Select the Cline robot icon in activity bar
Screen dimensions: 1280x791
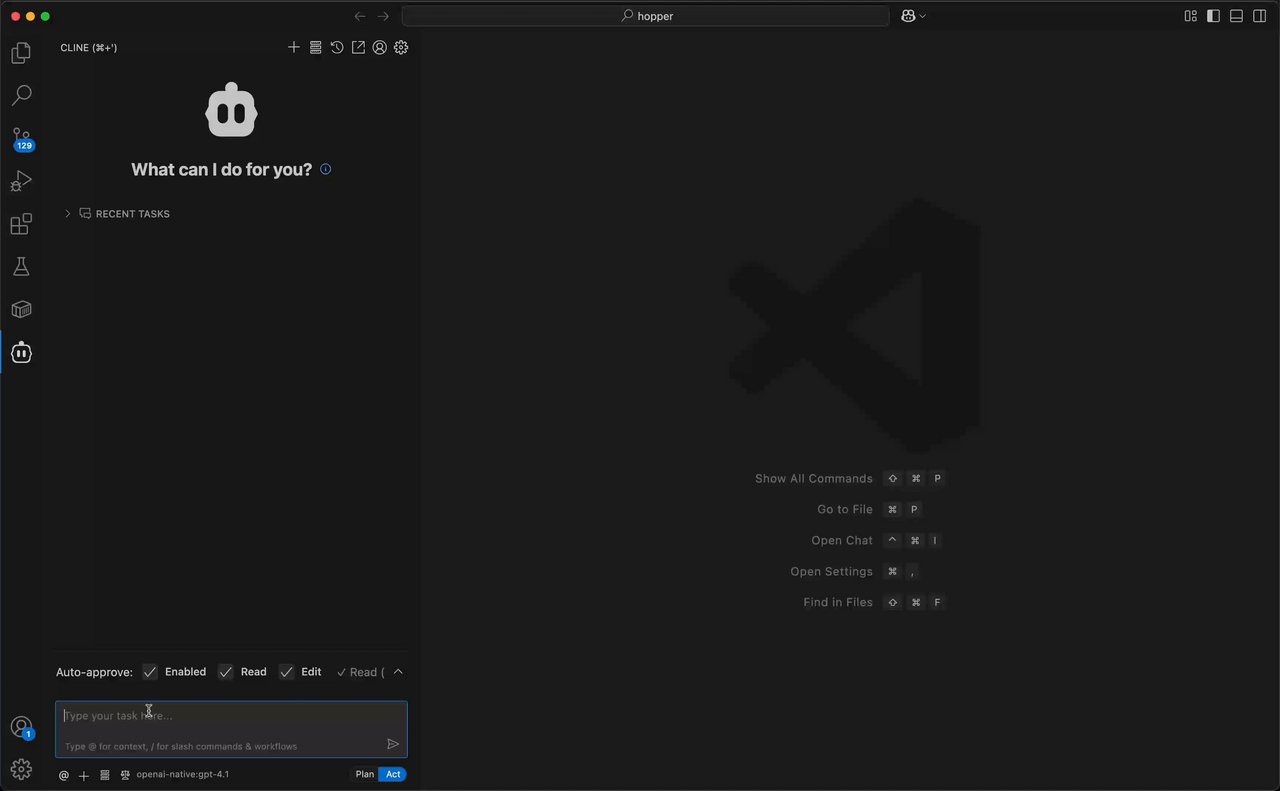click(x=21, y=352)
